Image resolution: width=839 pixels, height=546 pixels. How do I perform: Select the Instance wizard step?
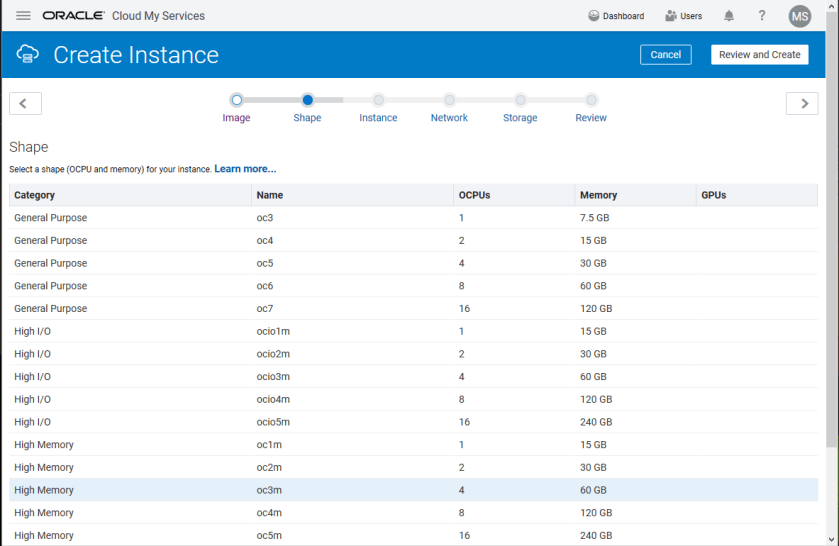pyautogui.click(x=378, y=100)
